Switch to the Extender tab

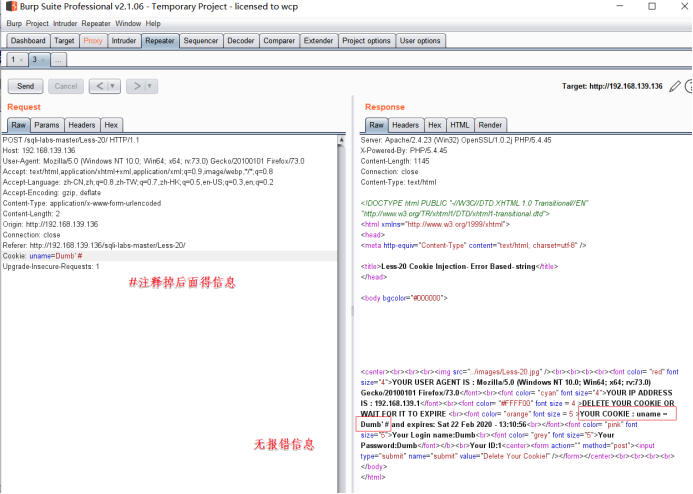(318, 41)
